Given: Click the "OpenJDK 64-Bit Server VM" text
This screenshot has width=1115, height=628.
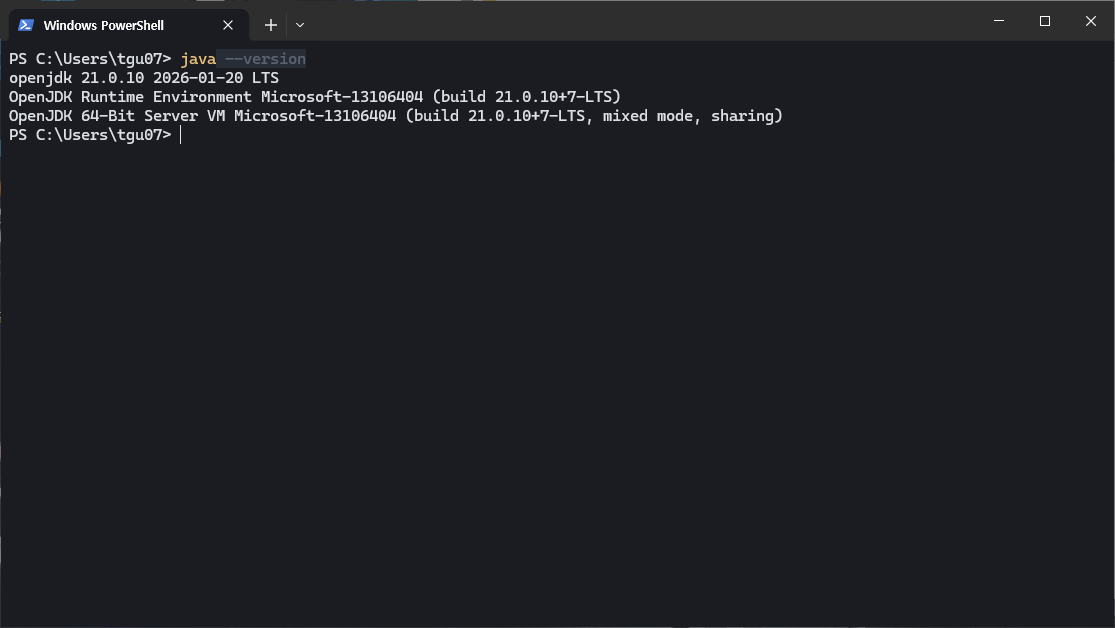Looking at the screenshot, I should pos(117,116).
